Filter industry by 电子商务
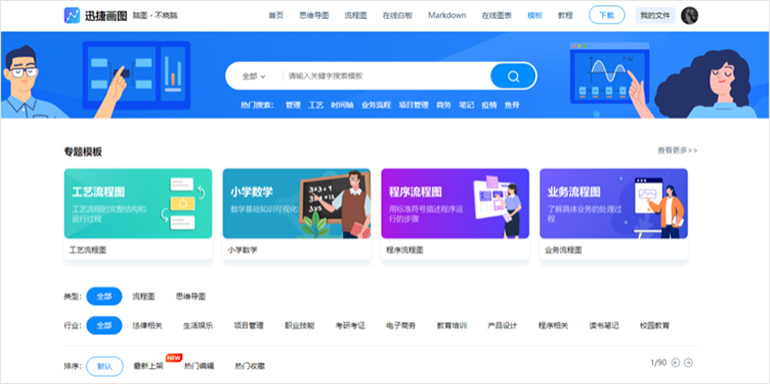The width and height of the screenshot is (770, 384). [401, 326]
